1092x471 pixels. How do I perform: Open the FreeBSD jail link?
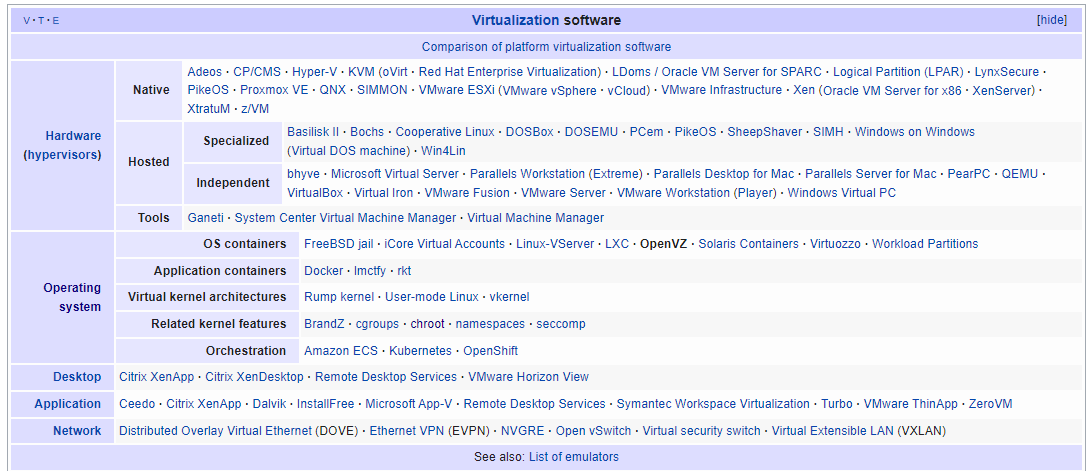tap(341, 244)
